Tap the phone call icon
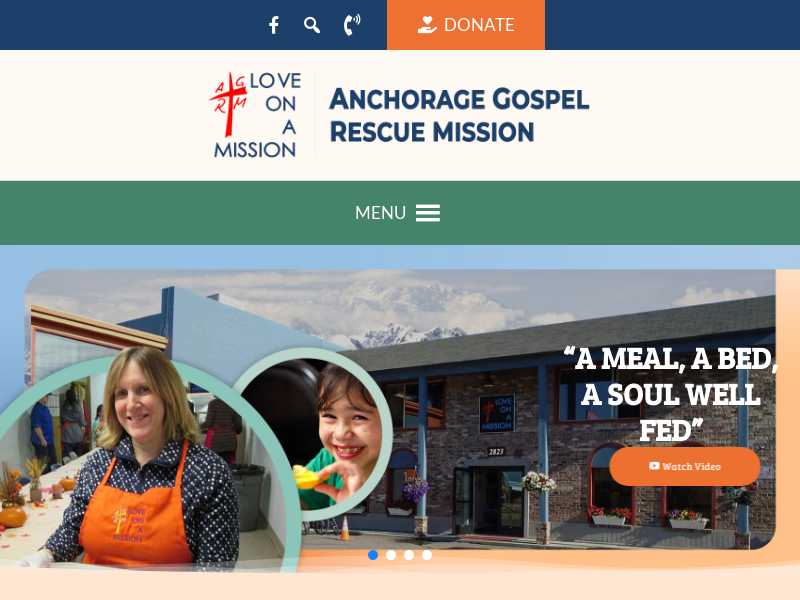Screen dimensions: 800x600 (352, 24)
